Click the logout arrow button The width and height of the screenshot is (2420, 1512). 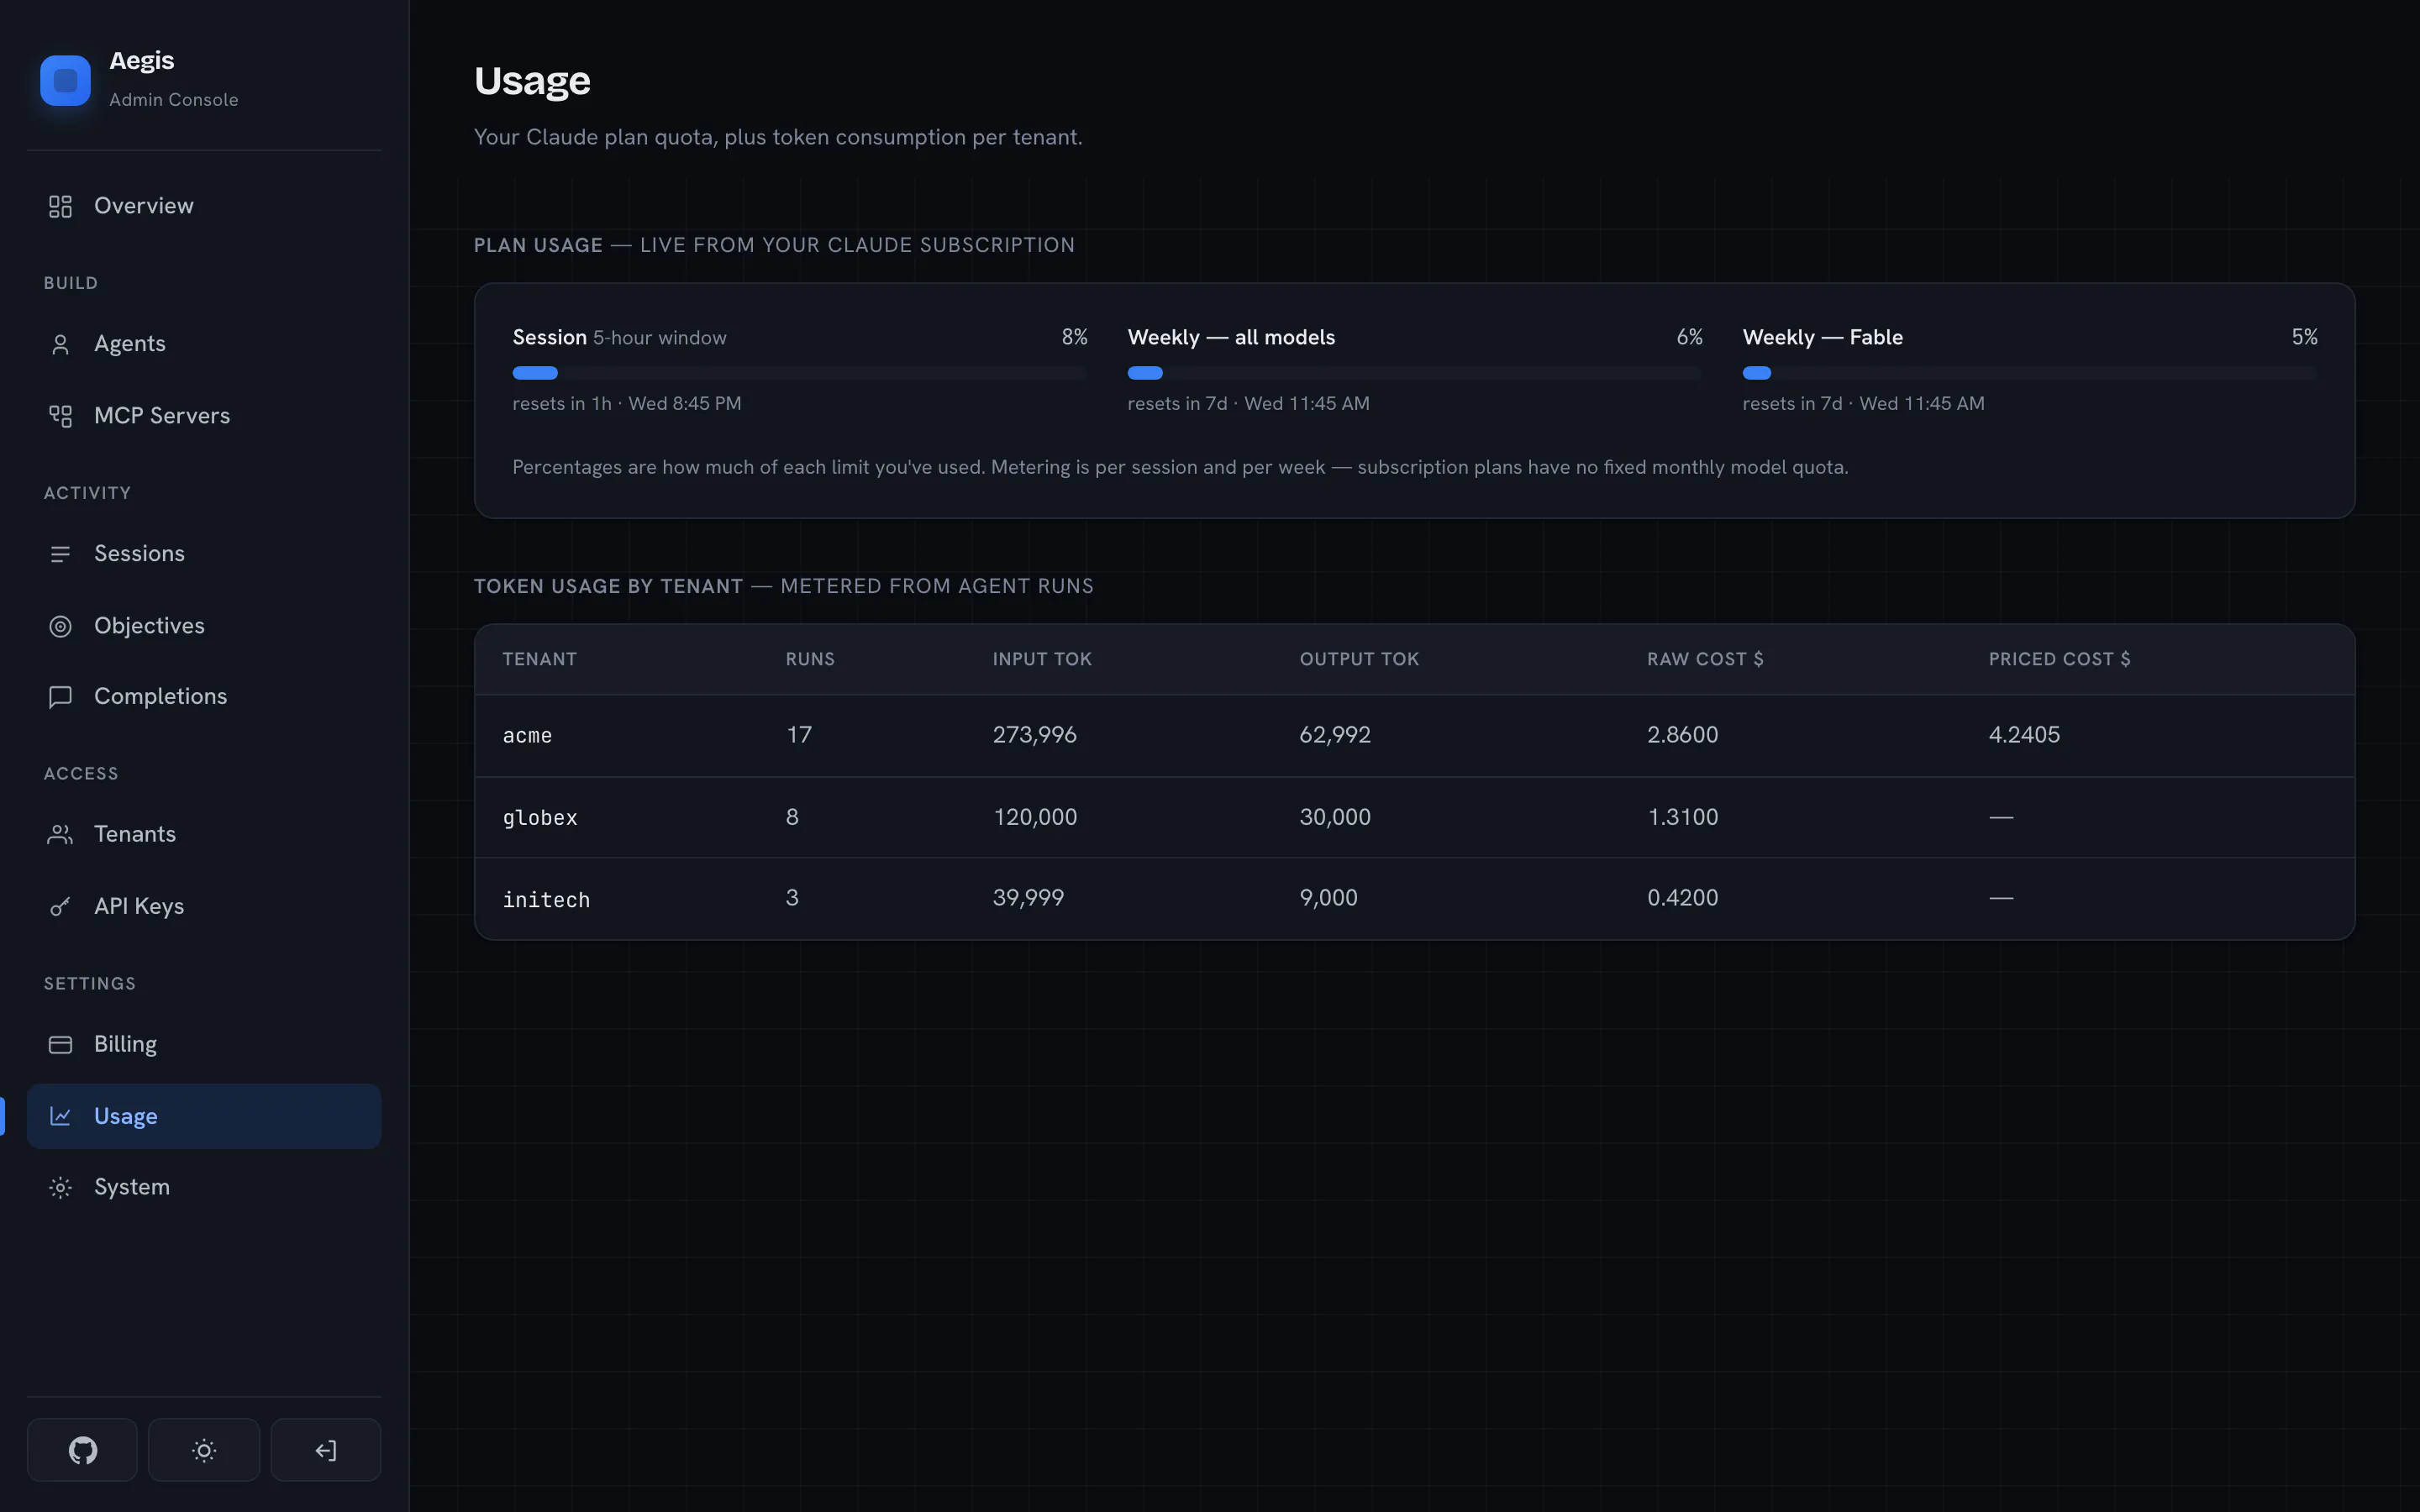tap(325, 1449)
